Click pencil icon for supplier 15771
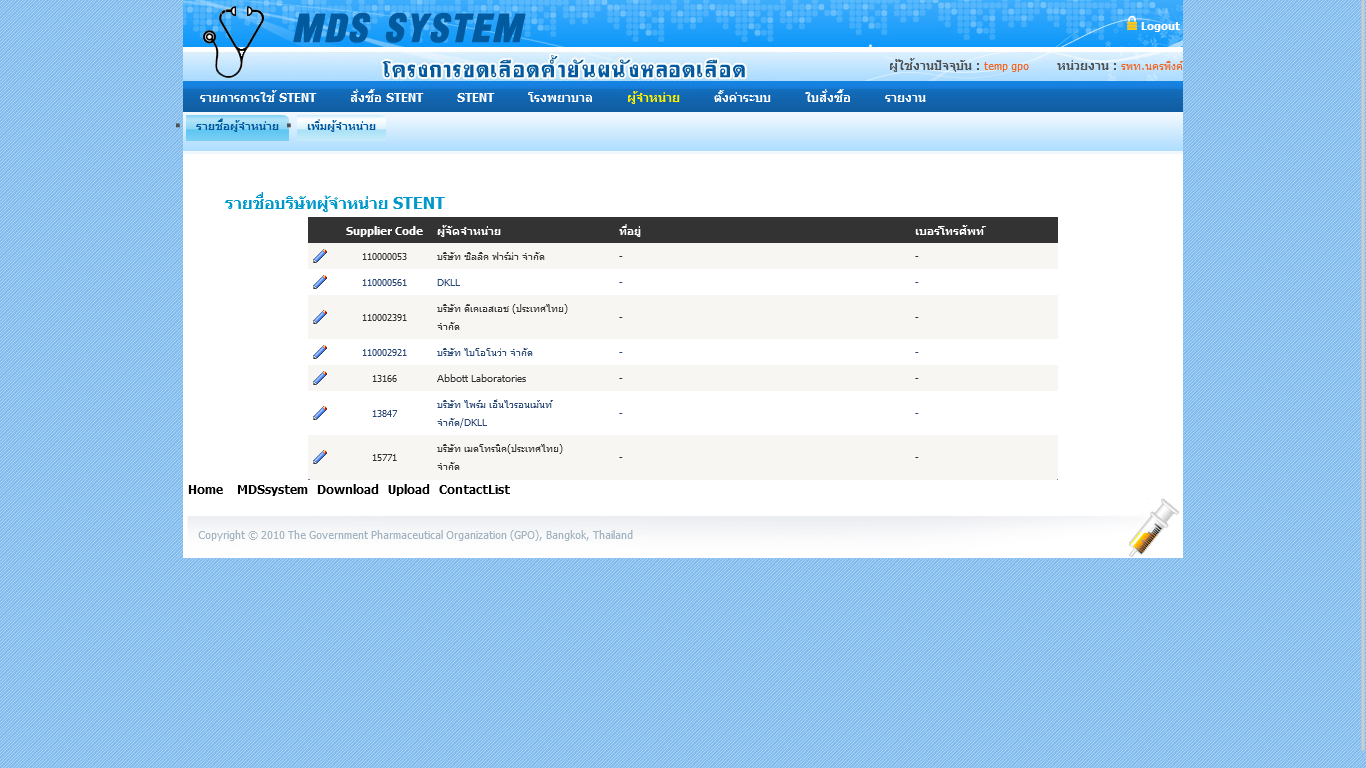Viewport: 1366px width, 768px height. point(320,457)
